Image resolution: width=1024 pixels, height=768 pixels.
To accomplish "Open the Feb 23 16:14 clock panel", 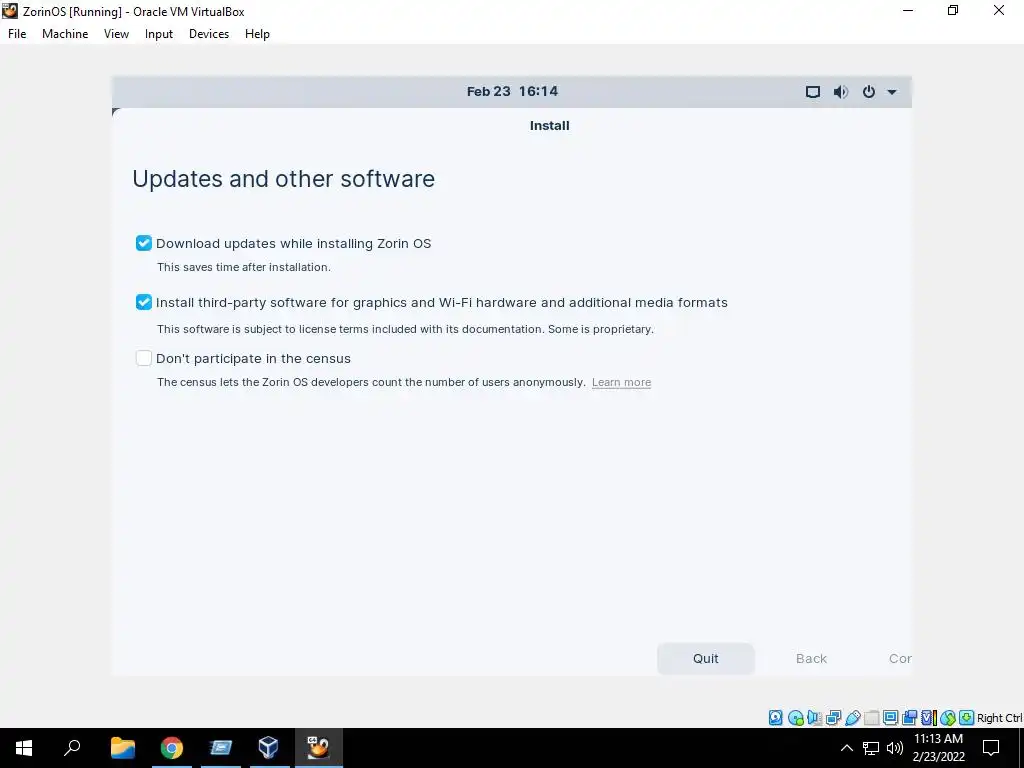I will click(512, 91).
